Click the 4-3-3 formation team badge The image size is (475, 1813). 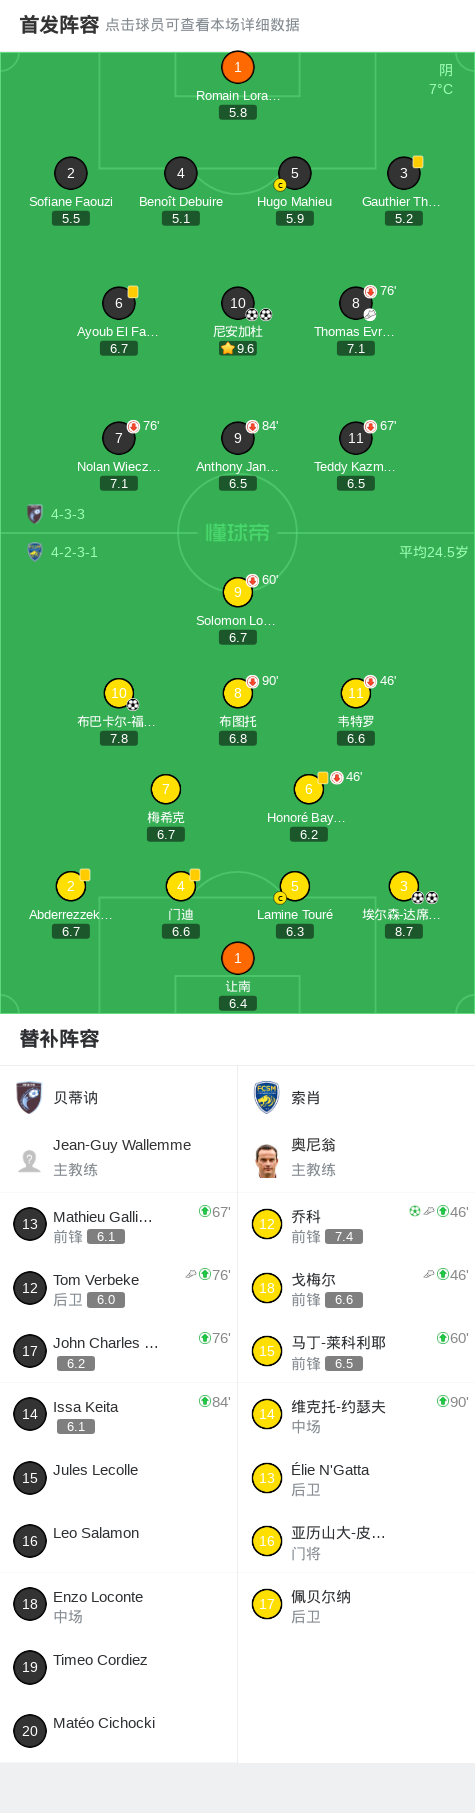[x=35, y=514]
